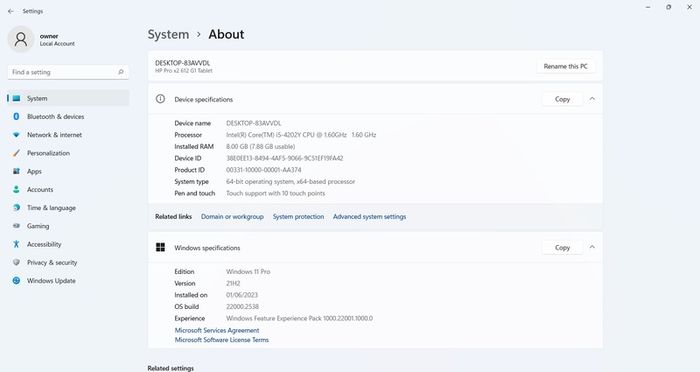
Task: Go to Accessibility settings
Action: click(x=68, y=244)
